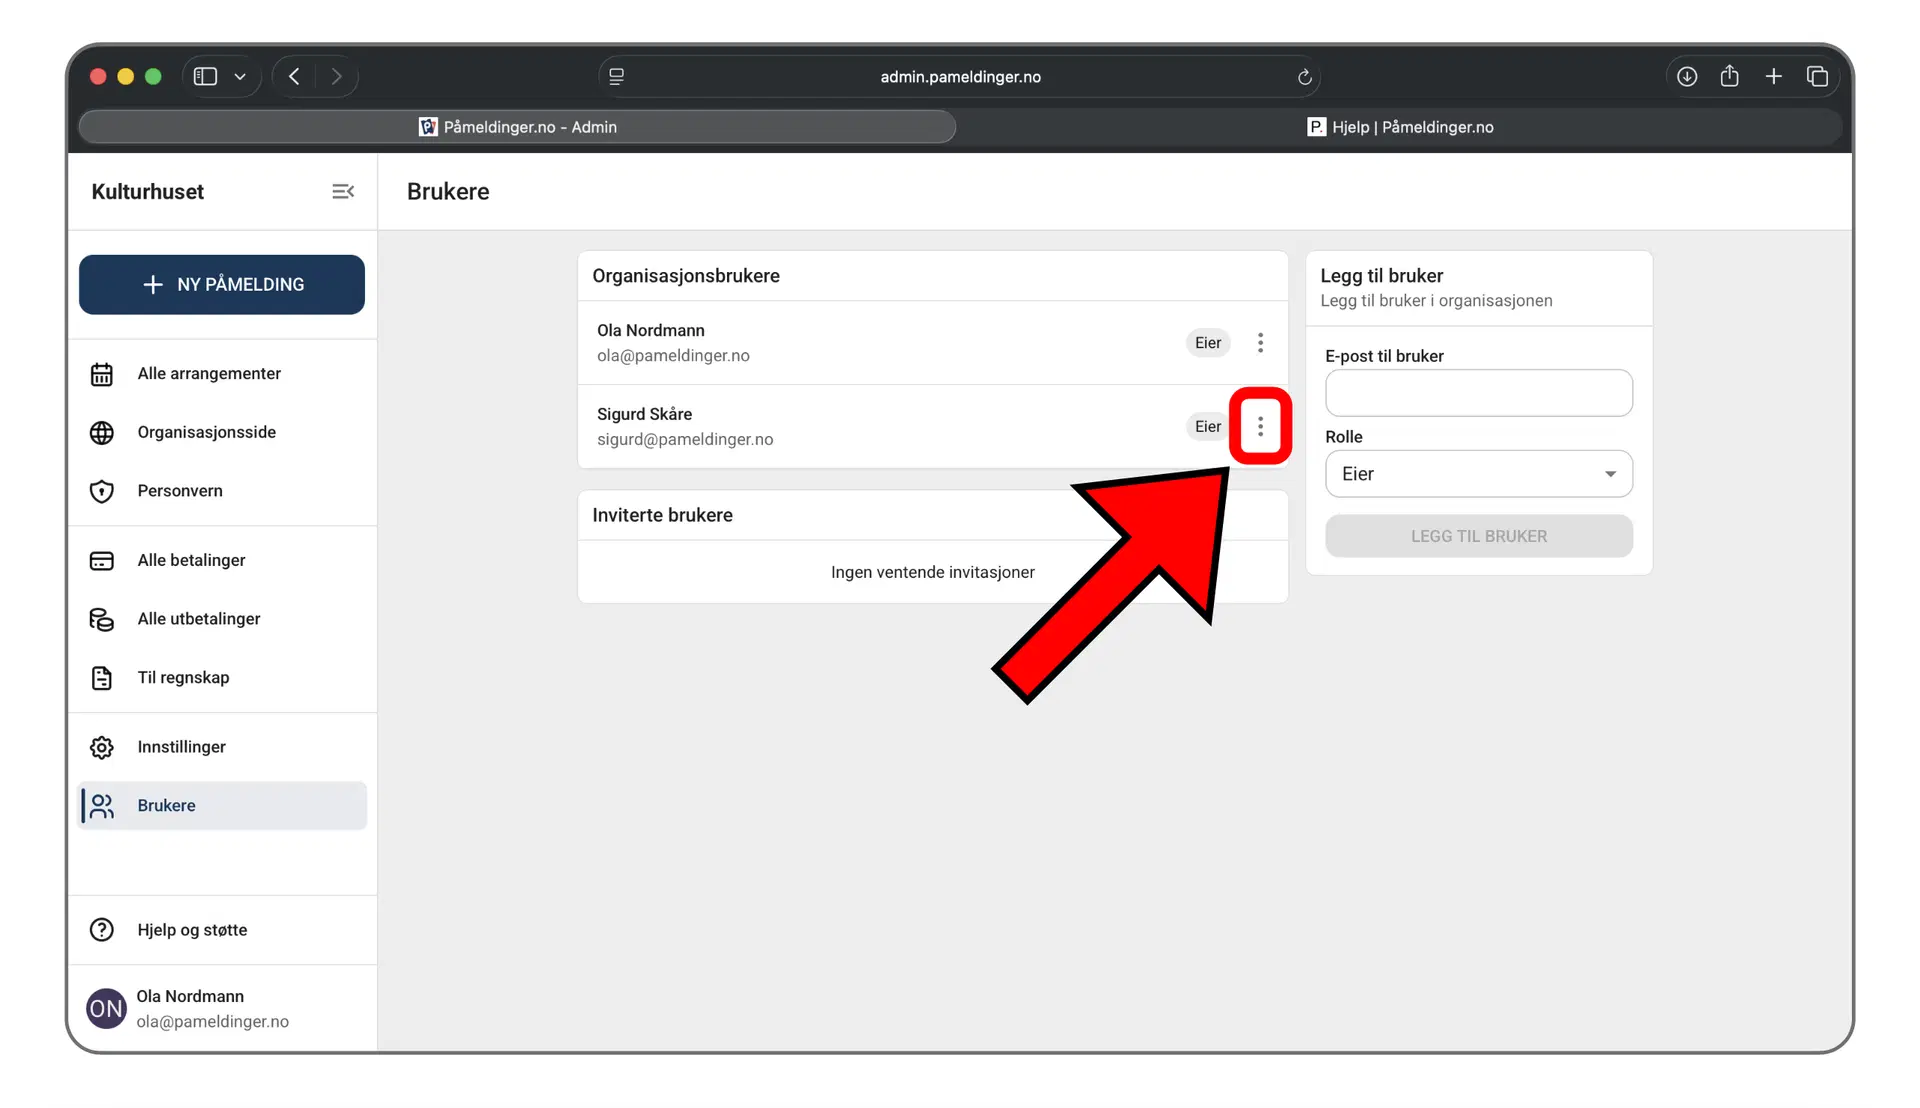Click the Organisasjonsside globe icon
The image size is (1920, 1108).
102,432
